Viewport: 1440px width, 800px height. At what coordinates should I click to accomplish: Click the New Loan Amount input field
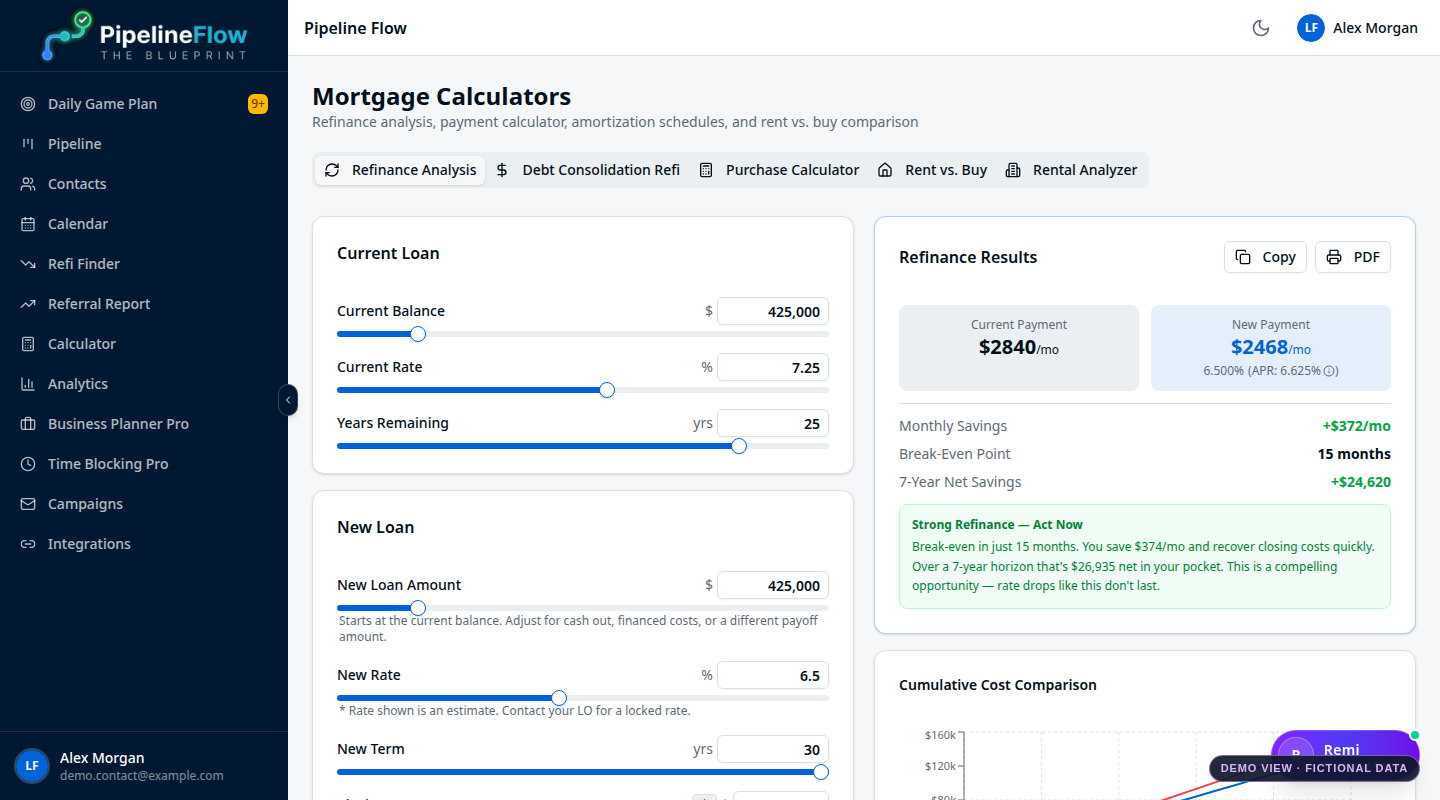(x=773, y=586)
